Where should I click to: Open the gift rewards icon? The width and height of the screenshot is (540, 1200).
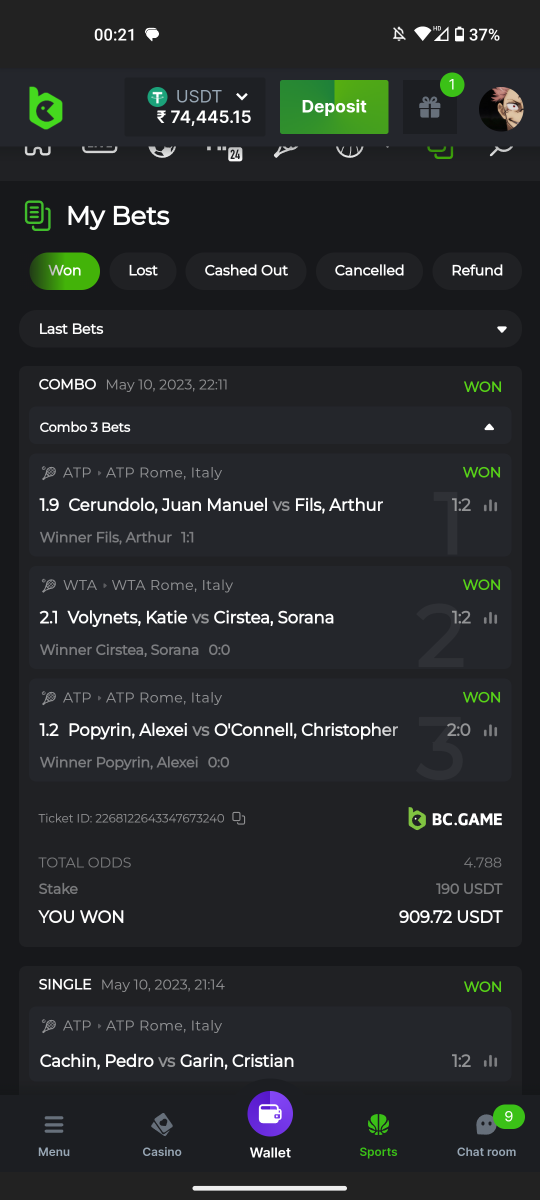coord(430,107)
